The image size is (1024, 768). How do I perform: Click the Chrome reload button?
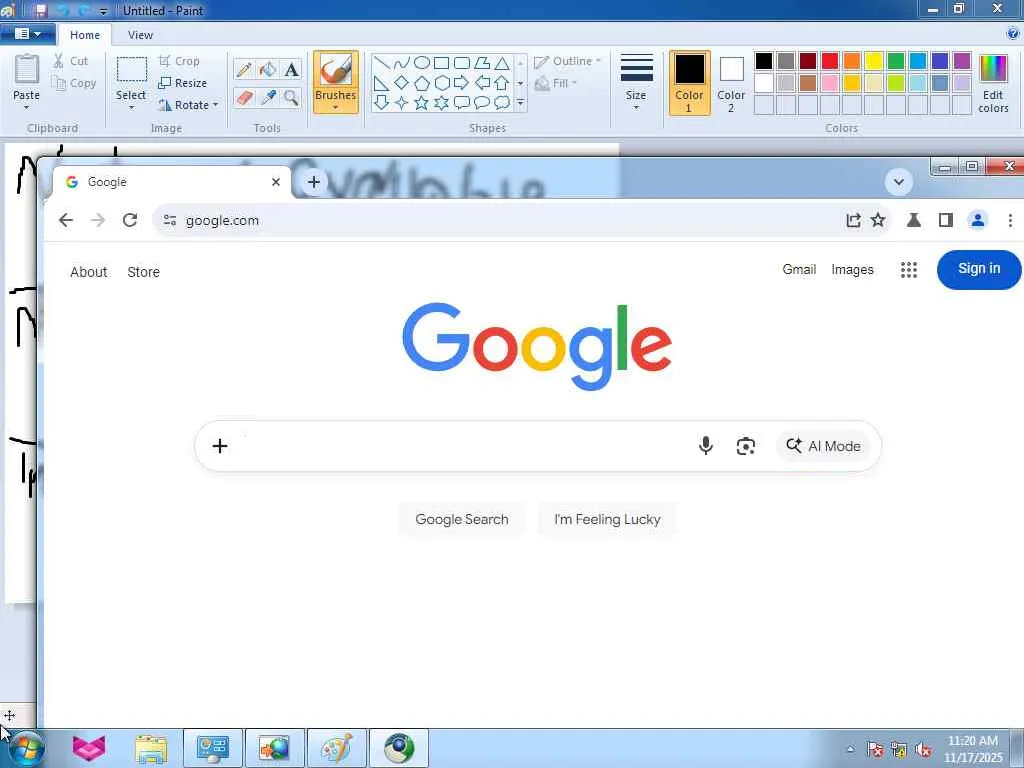[130, 220]
